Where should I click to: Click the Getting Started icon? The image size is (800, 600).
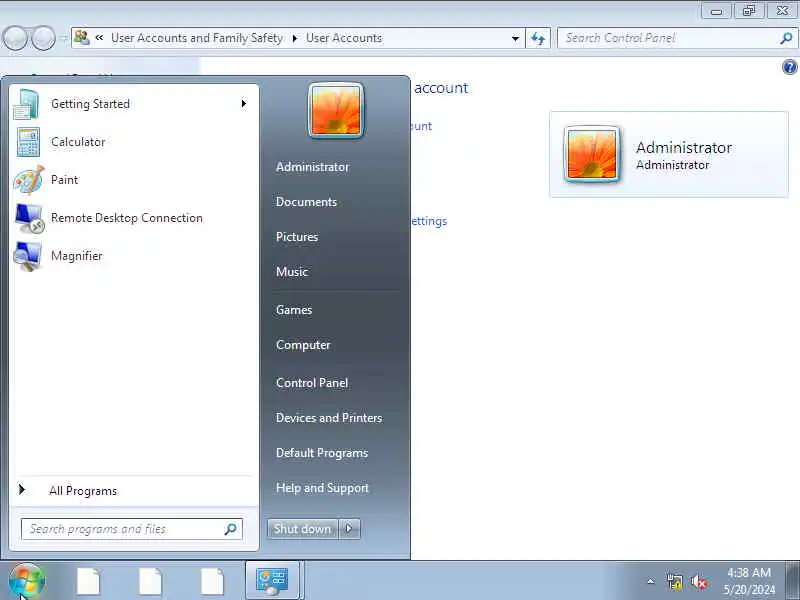(27, 104)
